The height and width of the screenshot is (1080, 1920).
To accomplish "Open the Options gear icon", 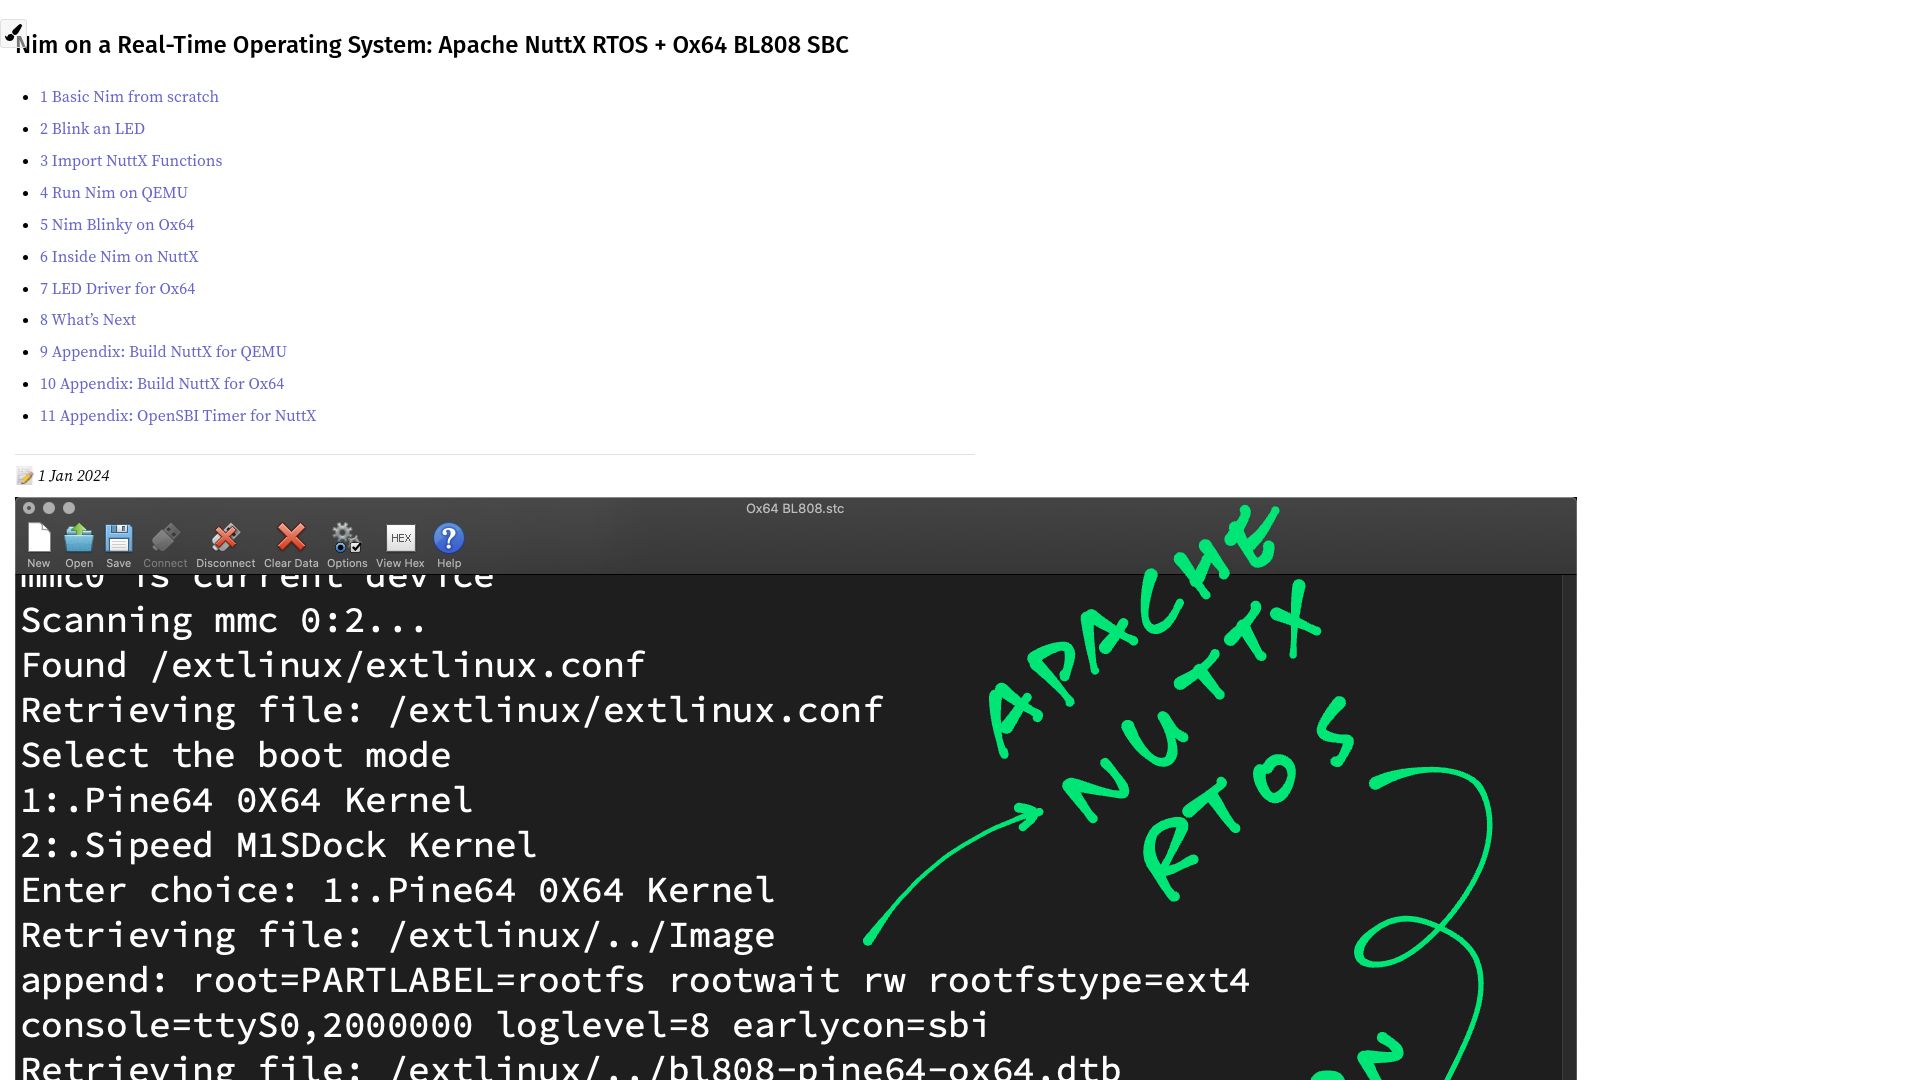I will (346, 538).
